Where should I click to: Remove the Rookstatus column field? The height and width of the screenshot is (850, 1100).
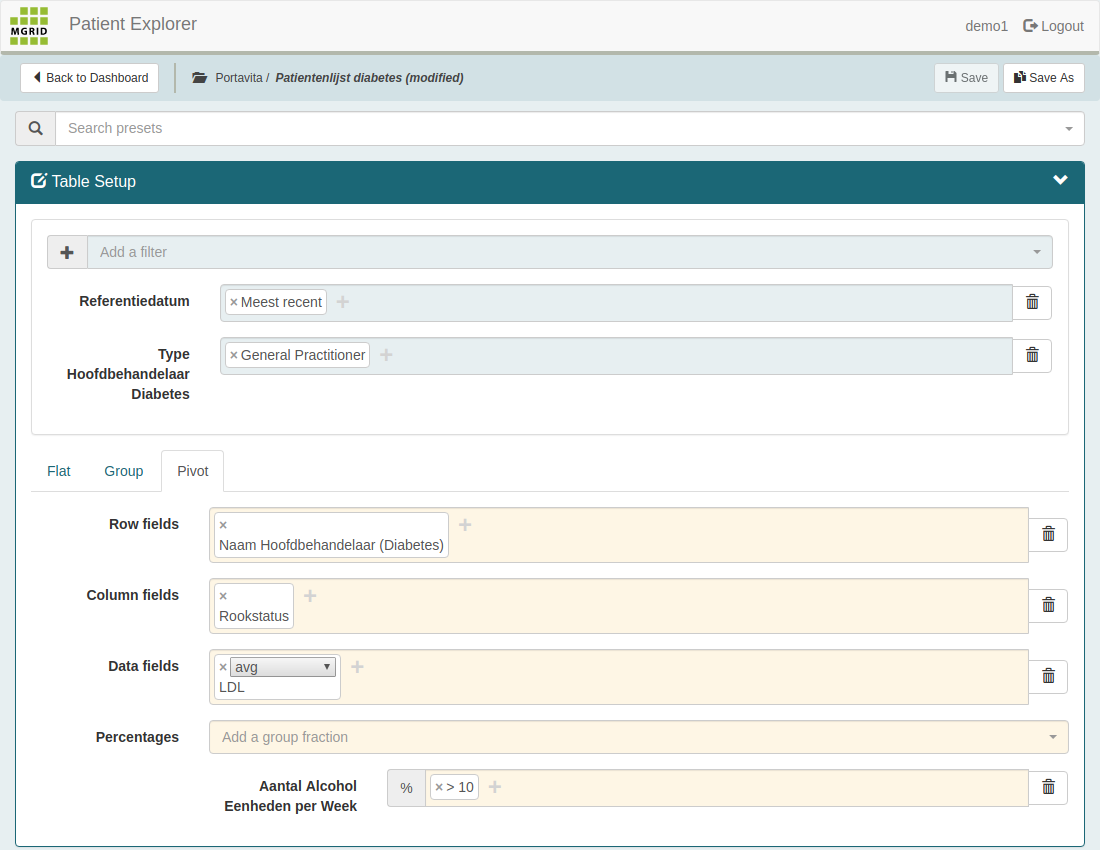coord(223,596)
